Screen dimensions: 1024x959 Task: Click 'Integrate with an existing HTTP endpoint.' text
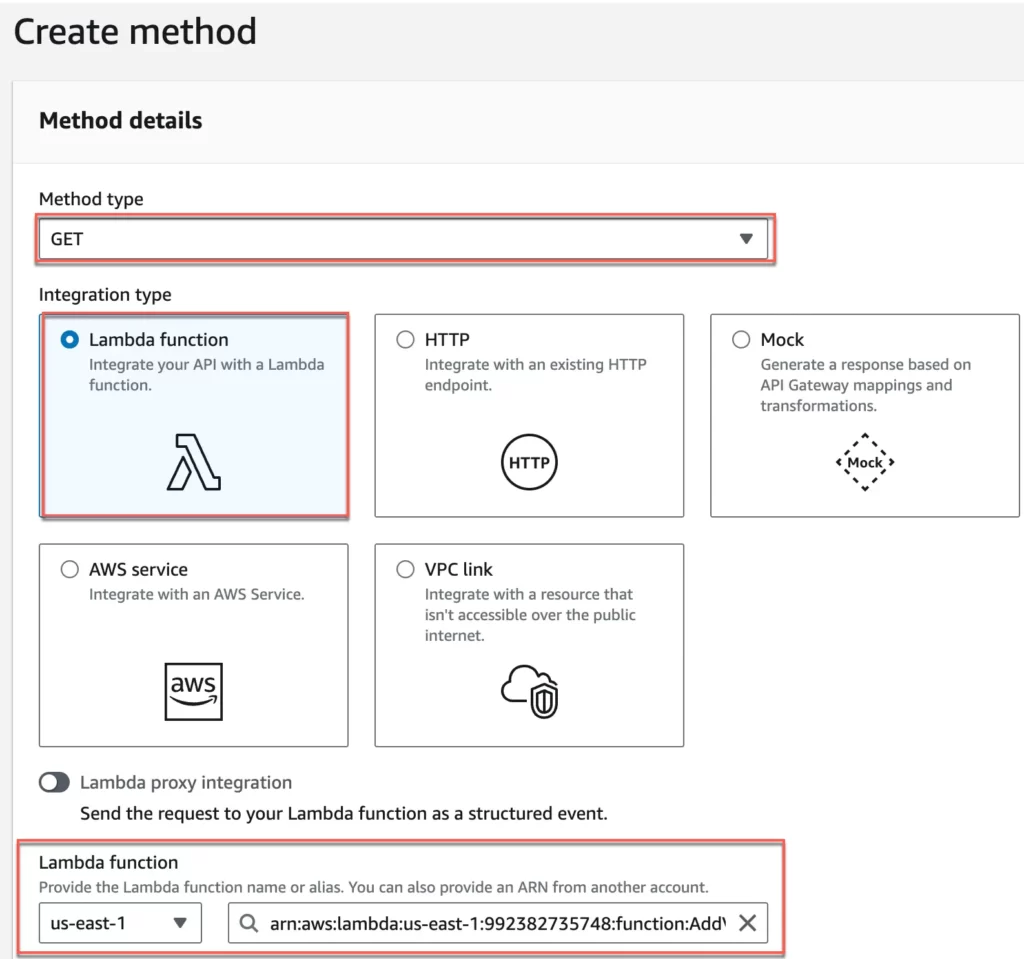(x=536, y=374)
